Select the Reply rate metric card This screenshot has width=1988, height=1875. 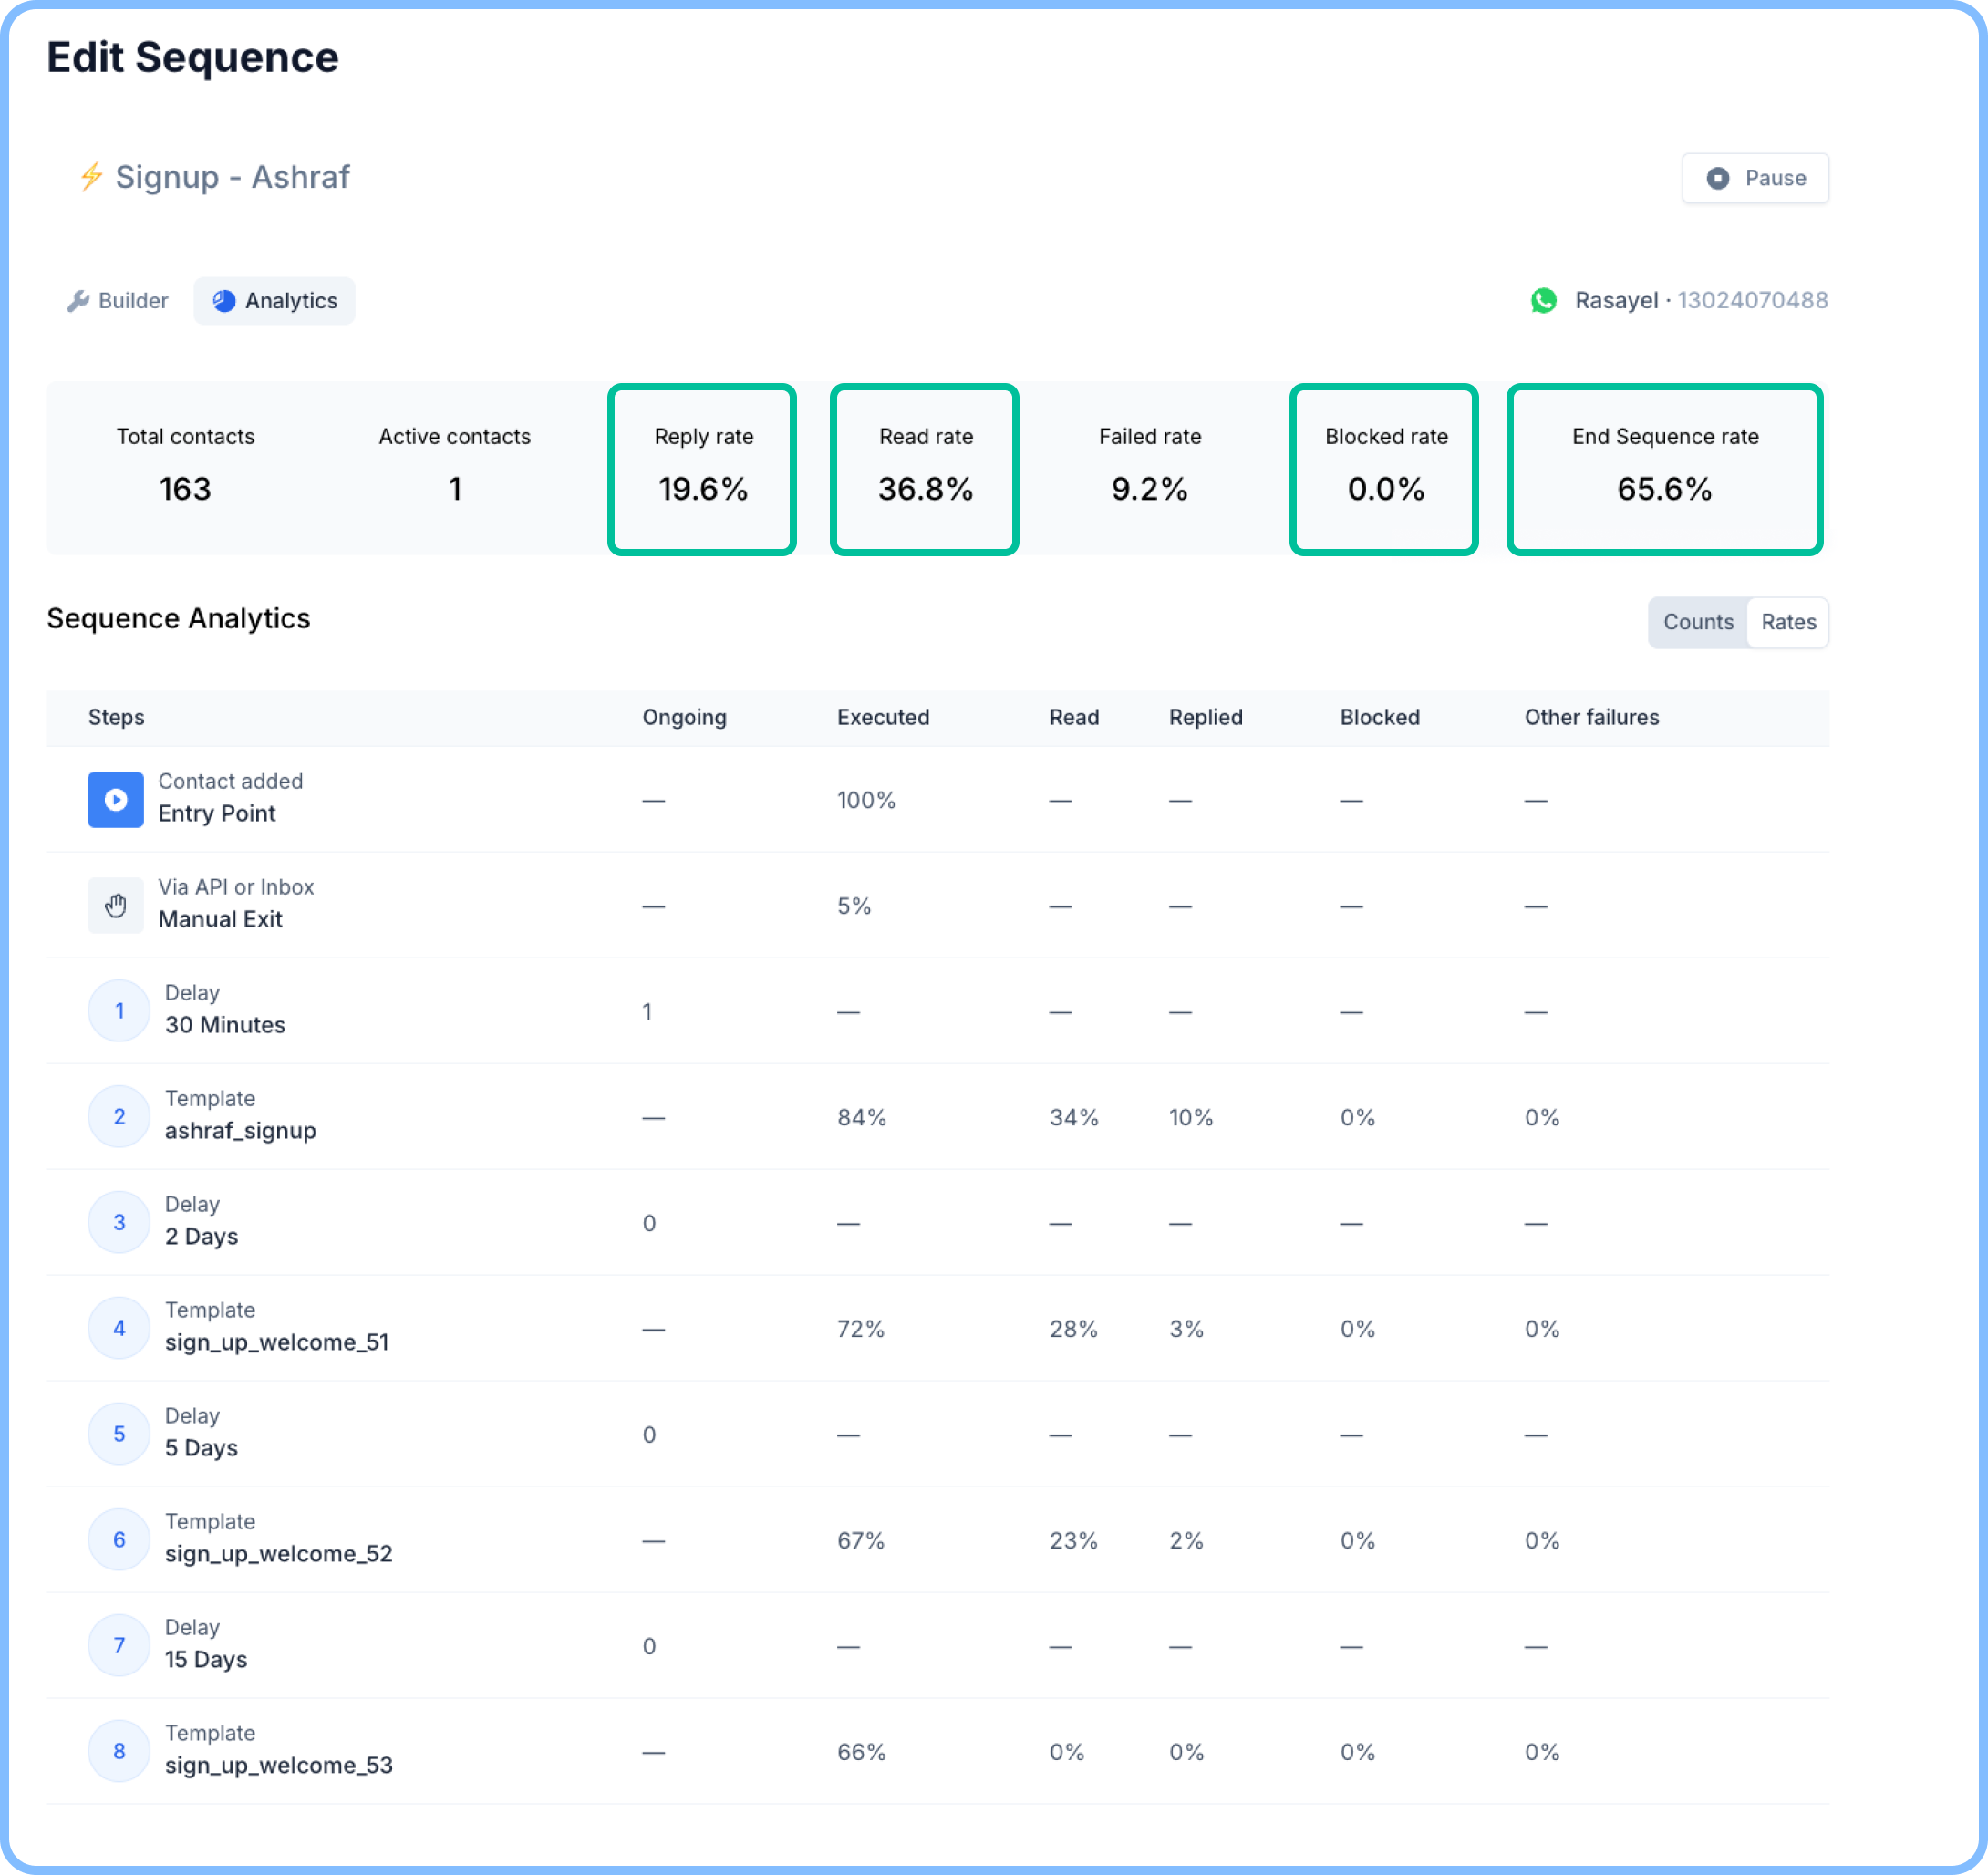click(x=703, y=468)
